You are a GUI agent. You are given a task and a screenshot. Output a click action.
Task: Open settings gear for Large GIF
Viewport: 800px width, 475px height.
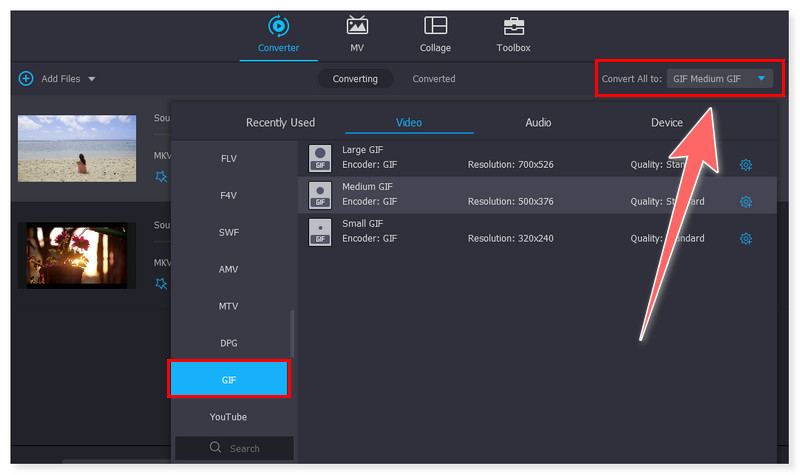coord(745,165)
